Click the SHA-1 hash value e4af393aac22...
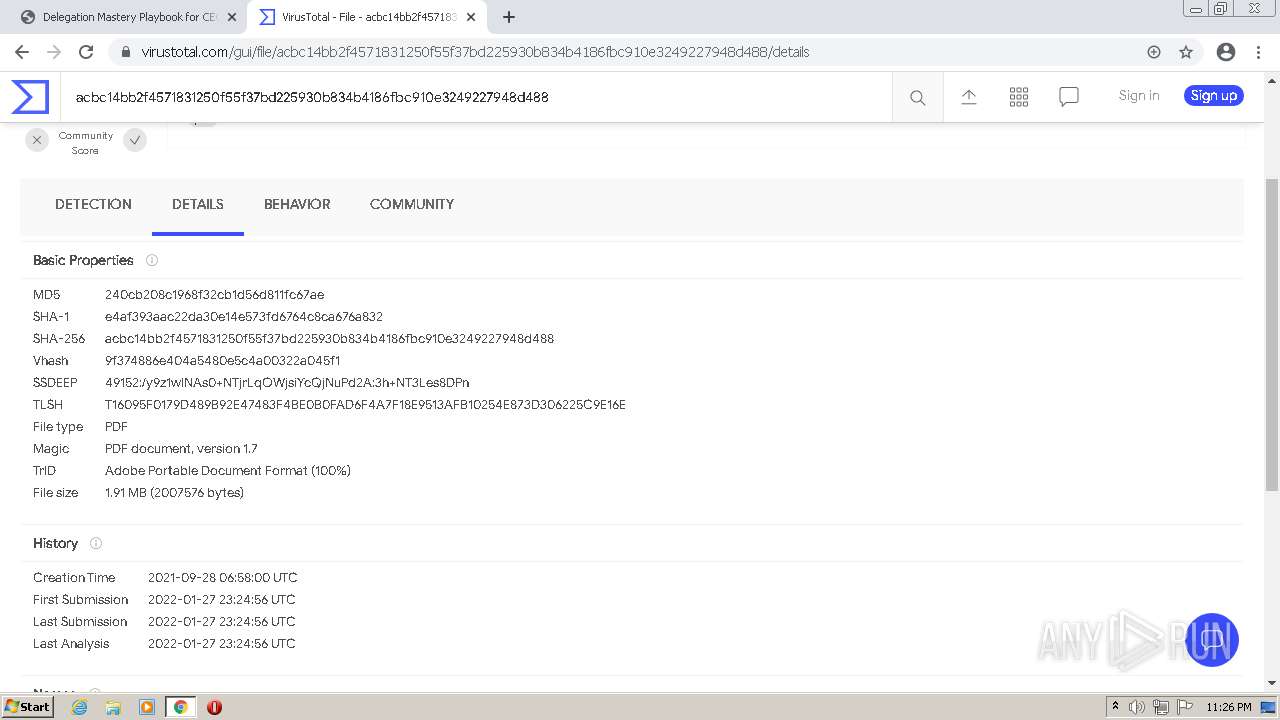The image size is (1280, 720). pos(244,317)
